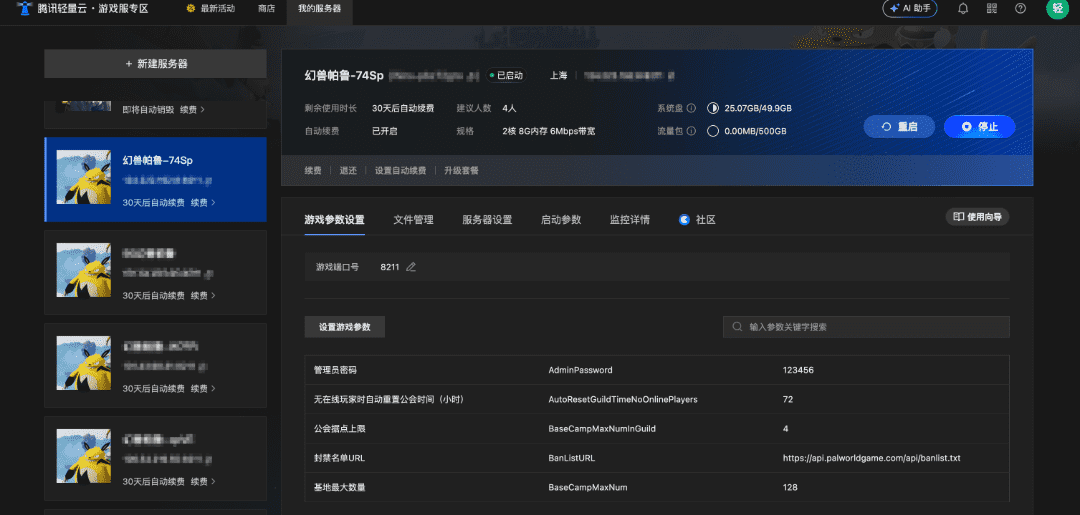This screenshot has width=1080, height=515.
Task: Click 设置游戏参数 button
Action: (344, 327)
